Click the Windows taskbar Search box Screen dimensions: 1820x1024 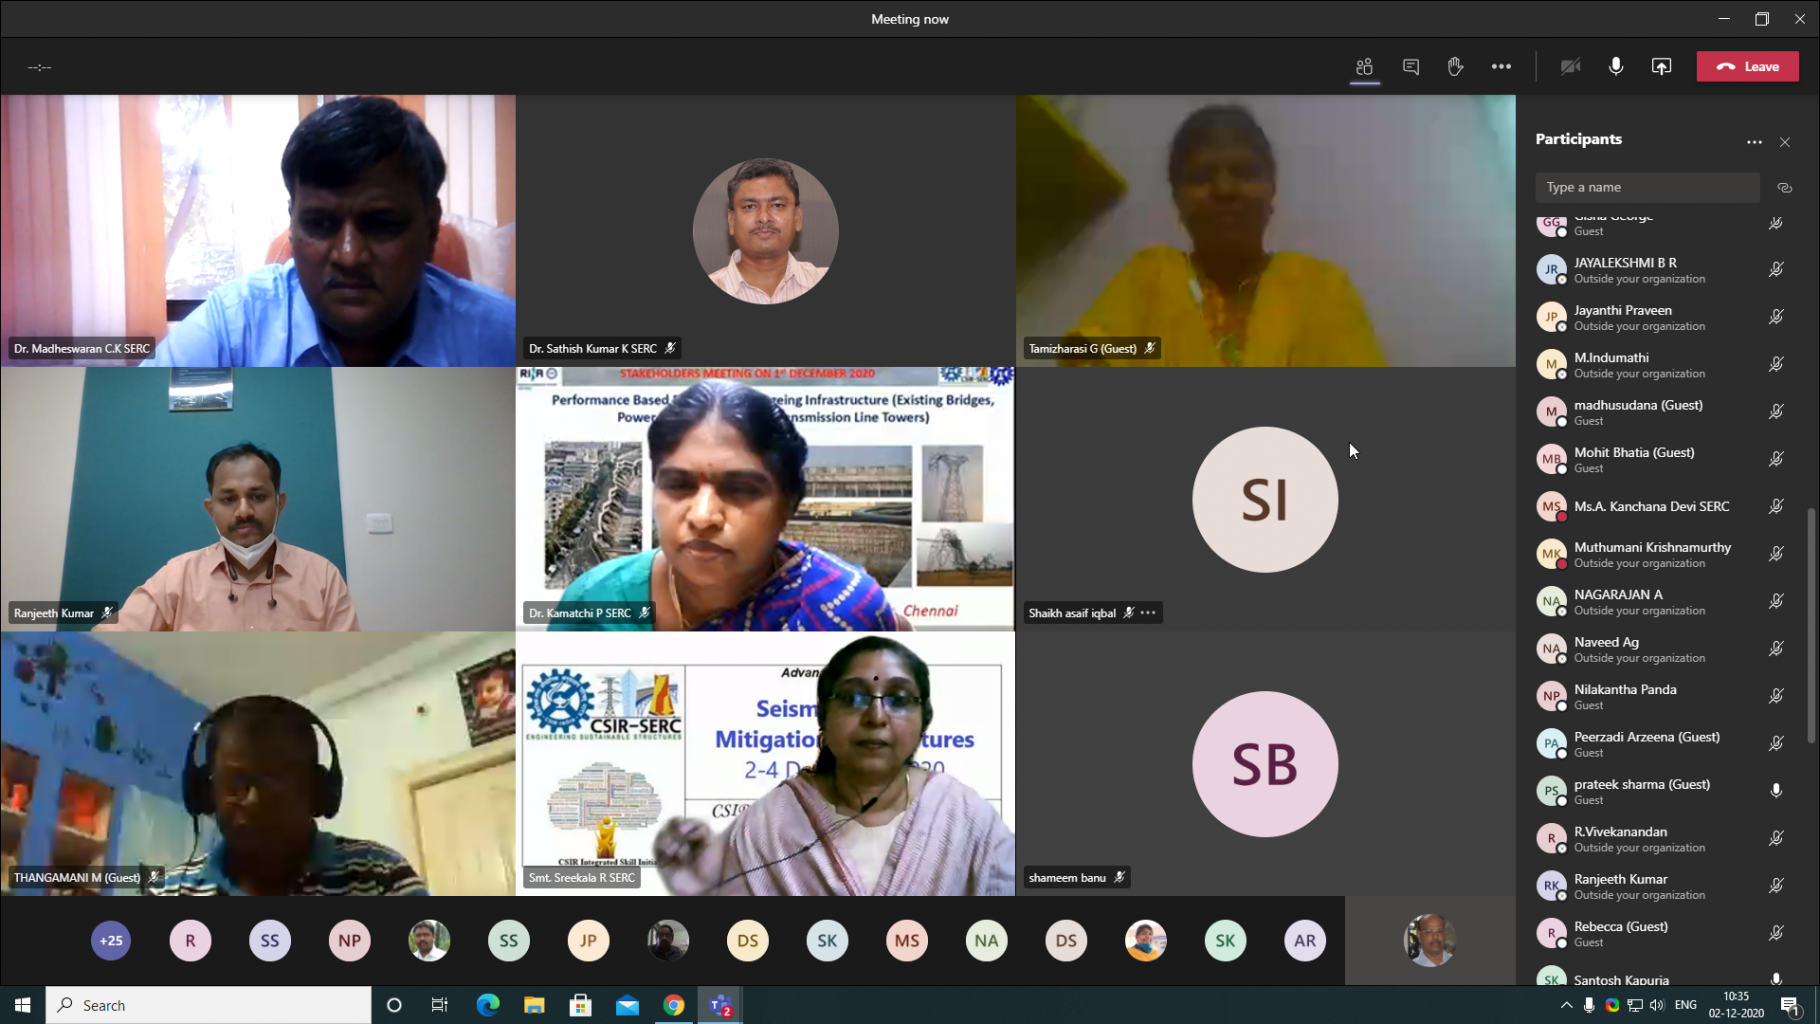pyautogui.click(x=208, y=1005)
